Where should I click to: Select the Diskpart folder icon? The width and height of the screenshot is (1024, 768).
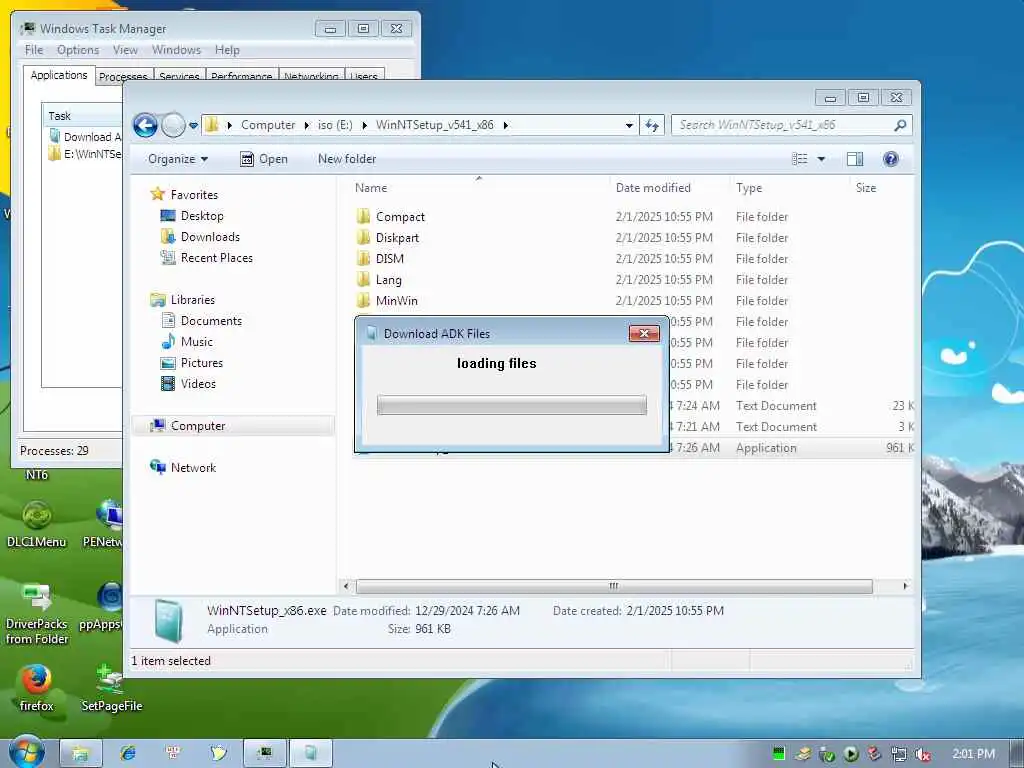pyautogui.click(x=364, y=237)
